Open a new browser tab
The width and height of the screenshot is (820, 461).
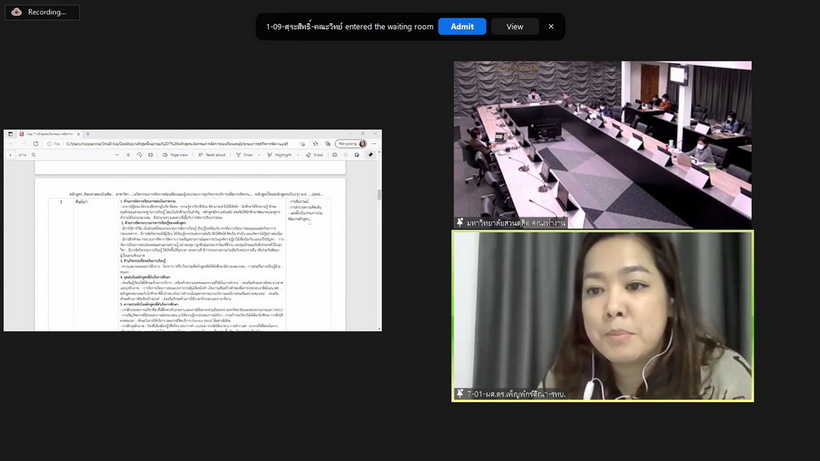tap(87, 134)
